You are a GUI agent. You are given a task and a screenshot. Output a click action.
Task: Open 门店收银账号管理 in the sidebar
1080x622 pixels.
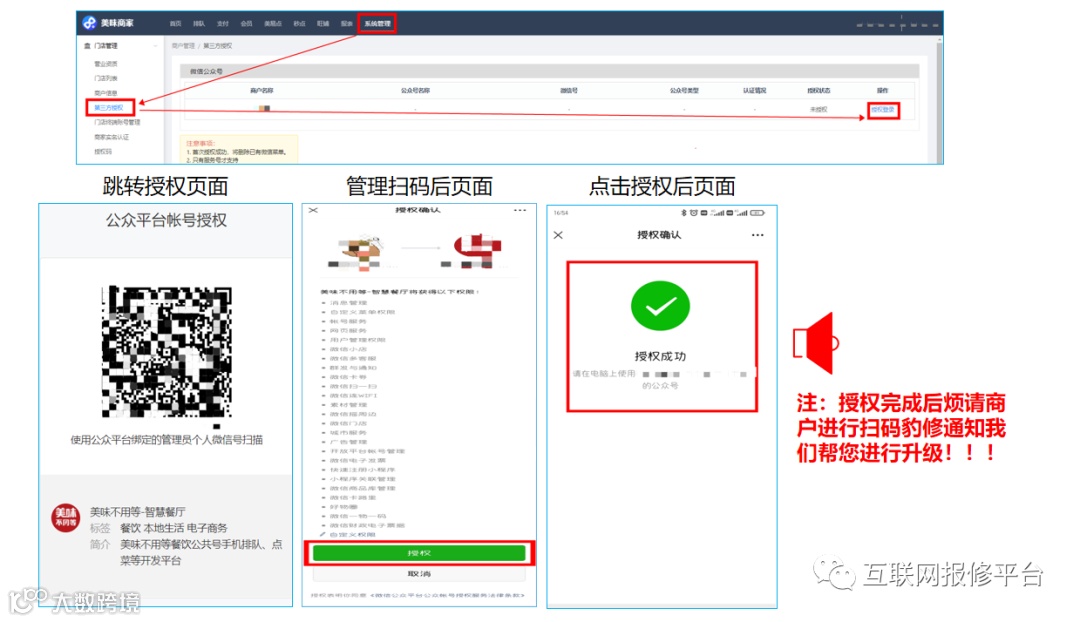click(117, 122)
